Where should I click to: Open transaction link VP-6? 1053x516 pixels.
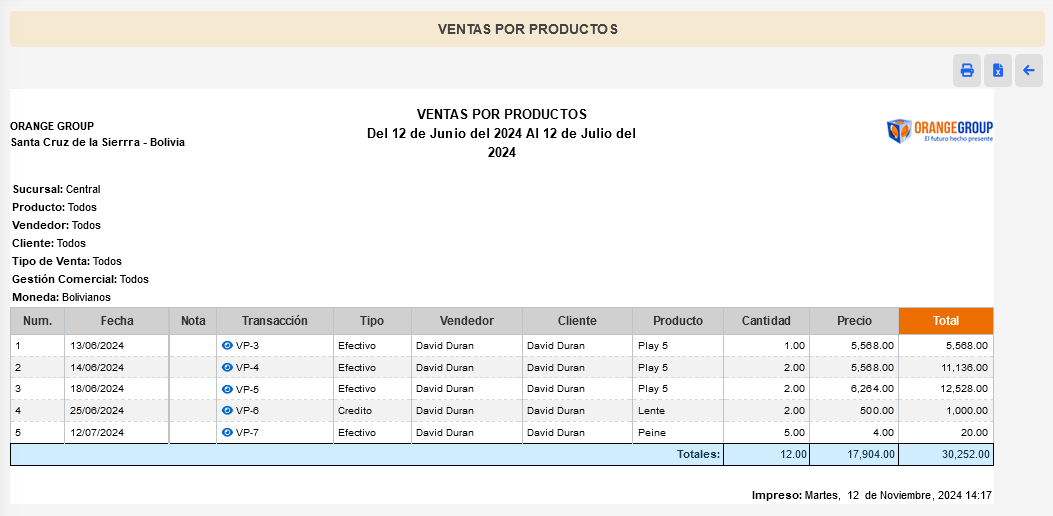247,410
